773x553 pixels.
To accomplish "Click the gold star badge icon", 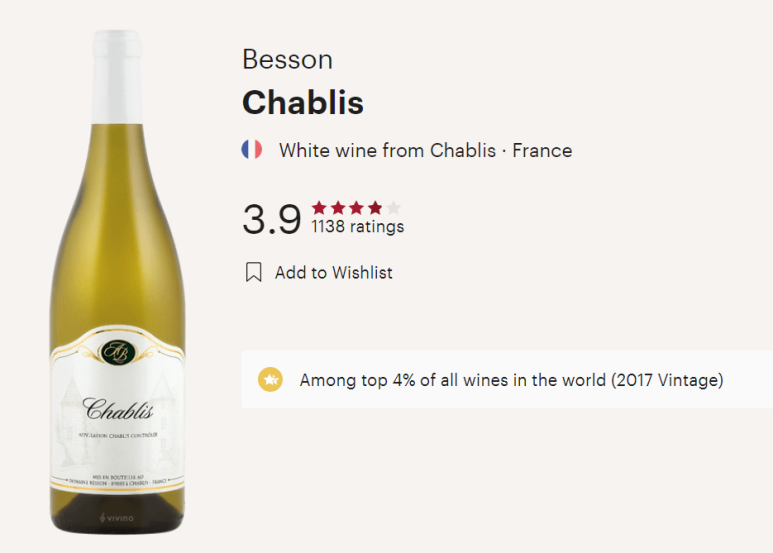I will coord(270,380).
